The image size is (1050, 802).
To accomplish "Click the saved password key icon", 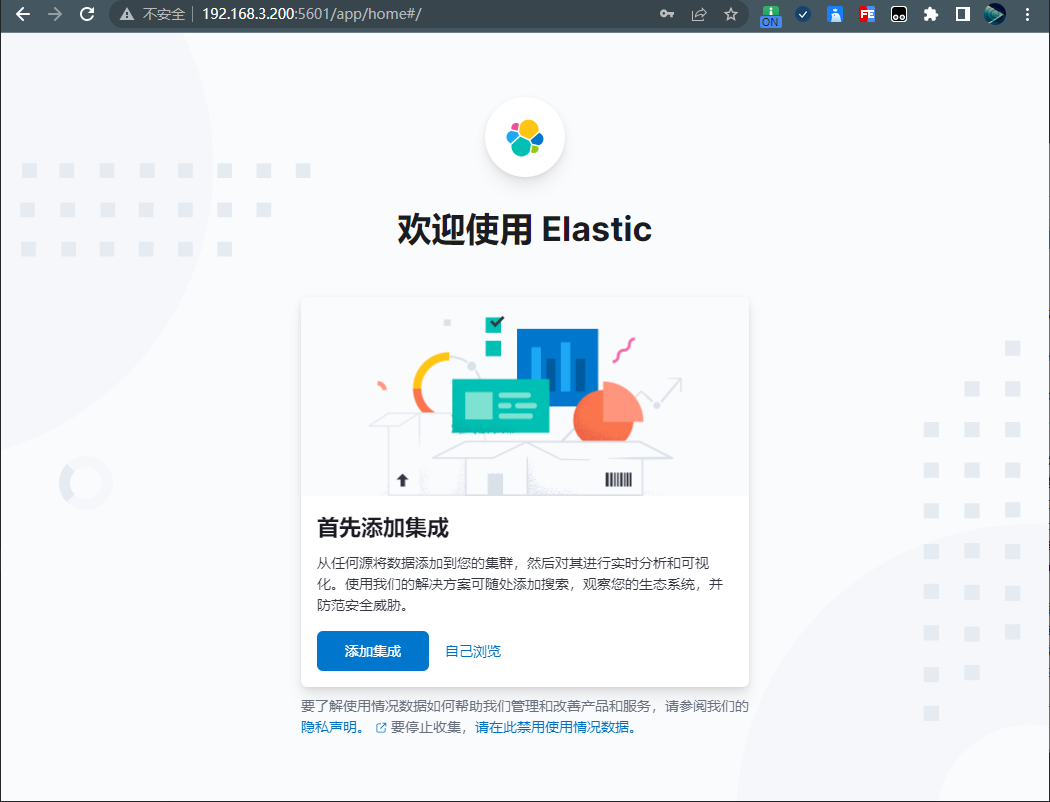I will (666, 15).
